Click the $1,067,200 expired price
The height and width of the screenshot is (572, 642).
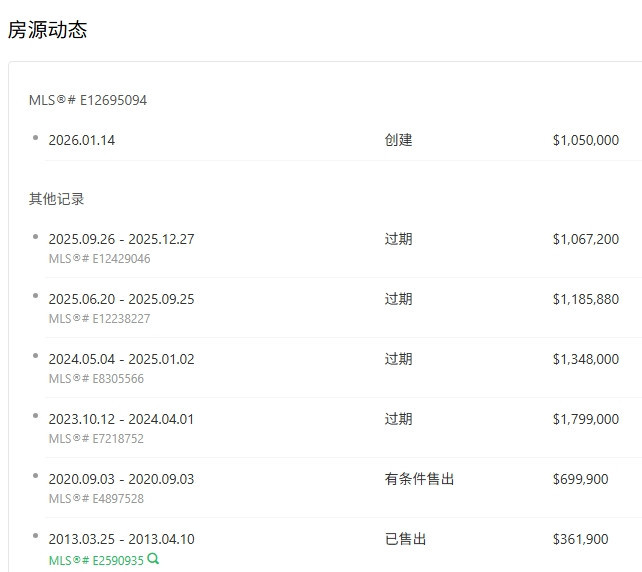(585, 239)
